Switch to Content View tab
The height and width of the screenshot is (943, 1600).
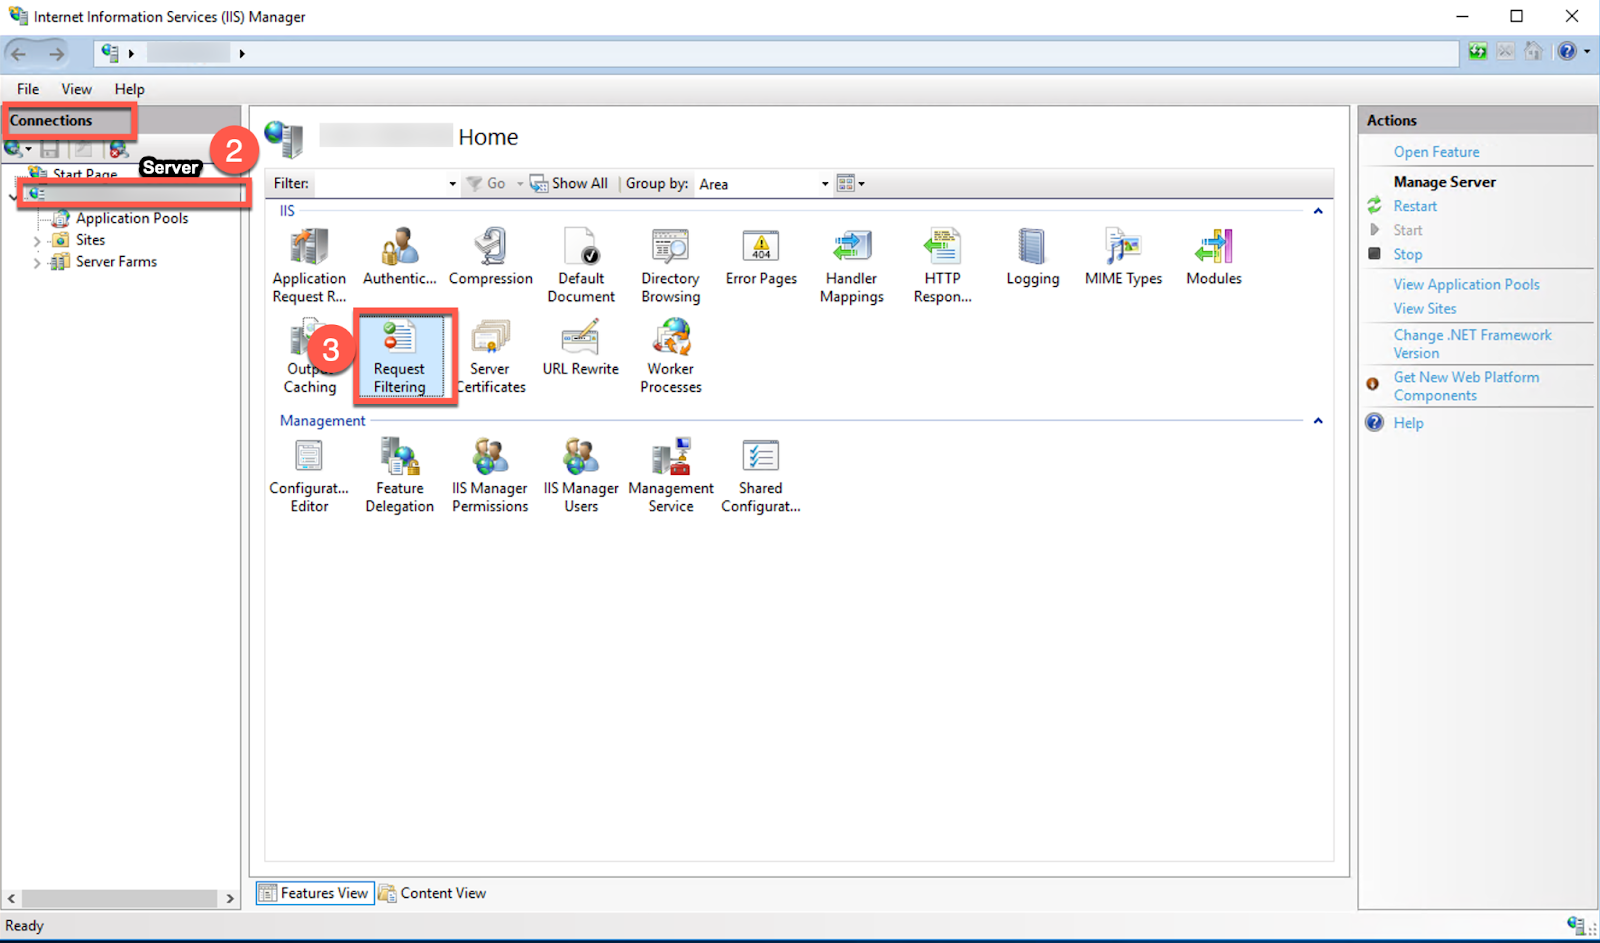432,893
